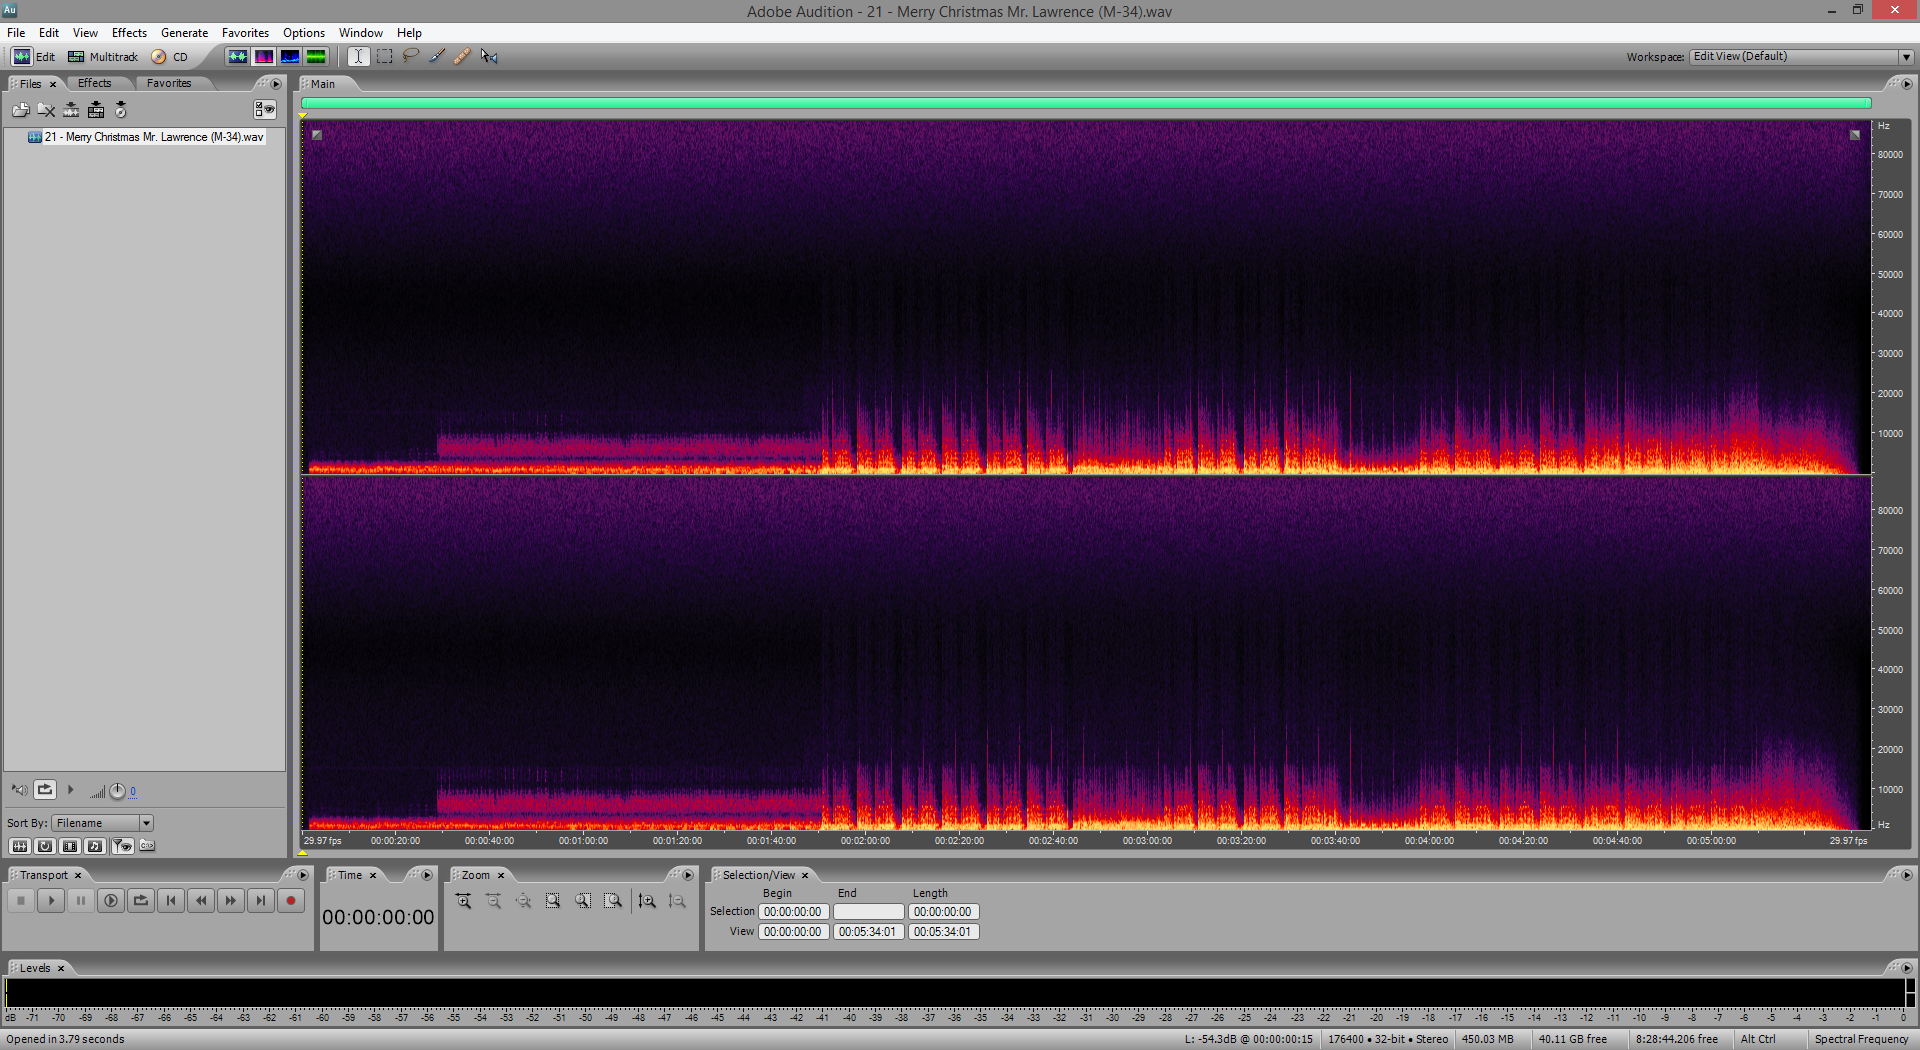The image size is (1920, 1050).
Task: Choose the Spot Healing Brush tool
Action: [462, 56]
